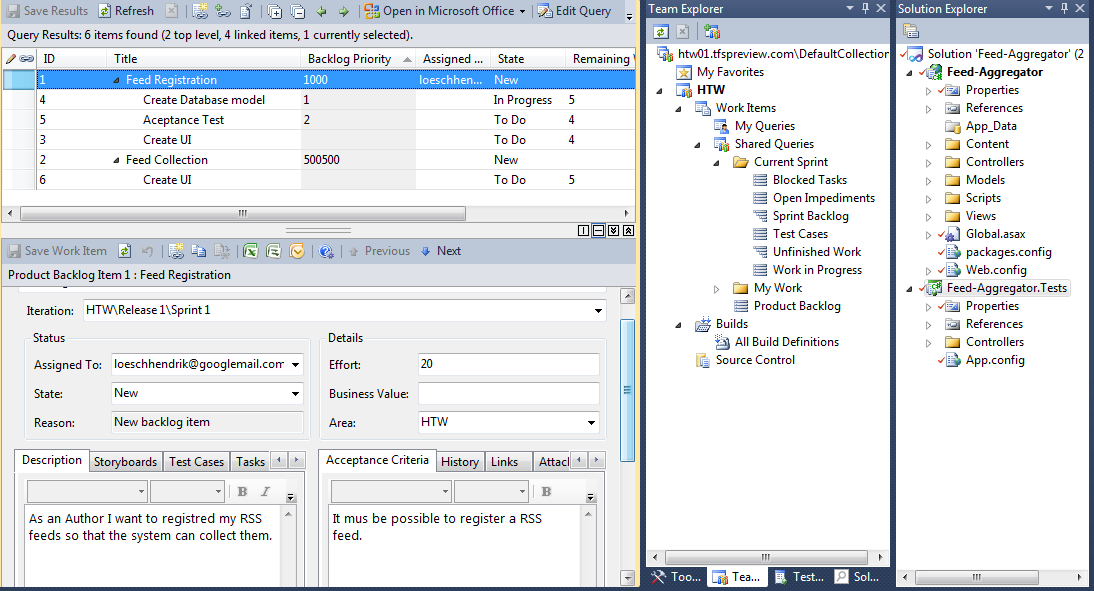The width and height of the screenshot is (1094, 591).
Task: Collapse the Feed Collection row
Action: click(x=117, y=160)
